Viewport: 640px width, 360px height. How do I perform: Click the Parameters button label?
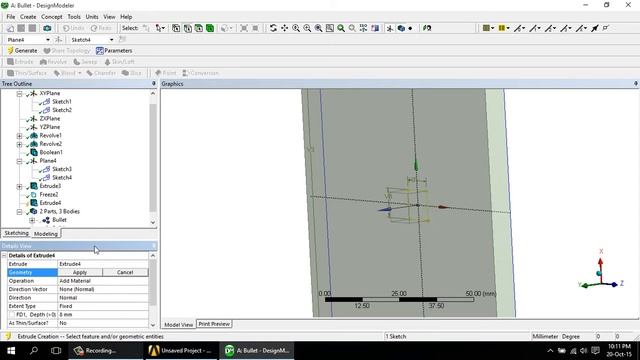118,51
